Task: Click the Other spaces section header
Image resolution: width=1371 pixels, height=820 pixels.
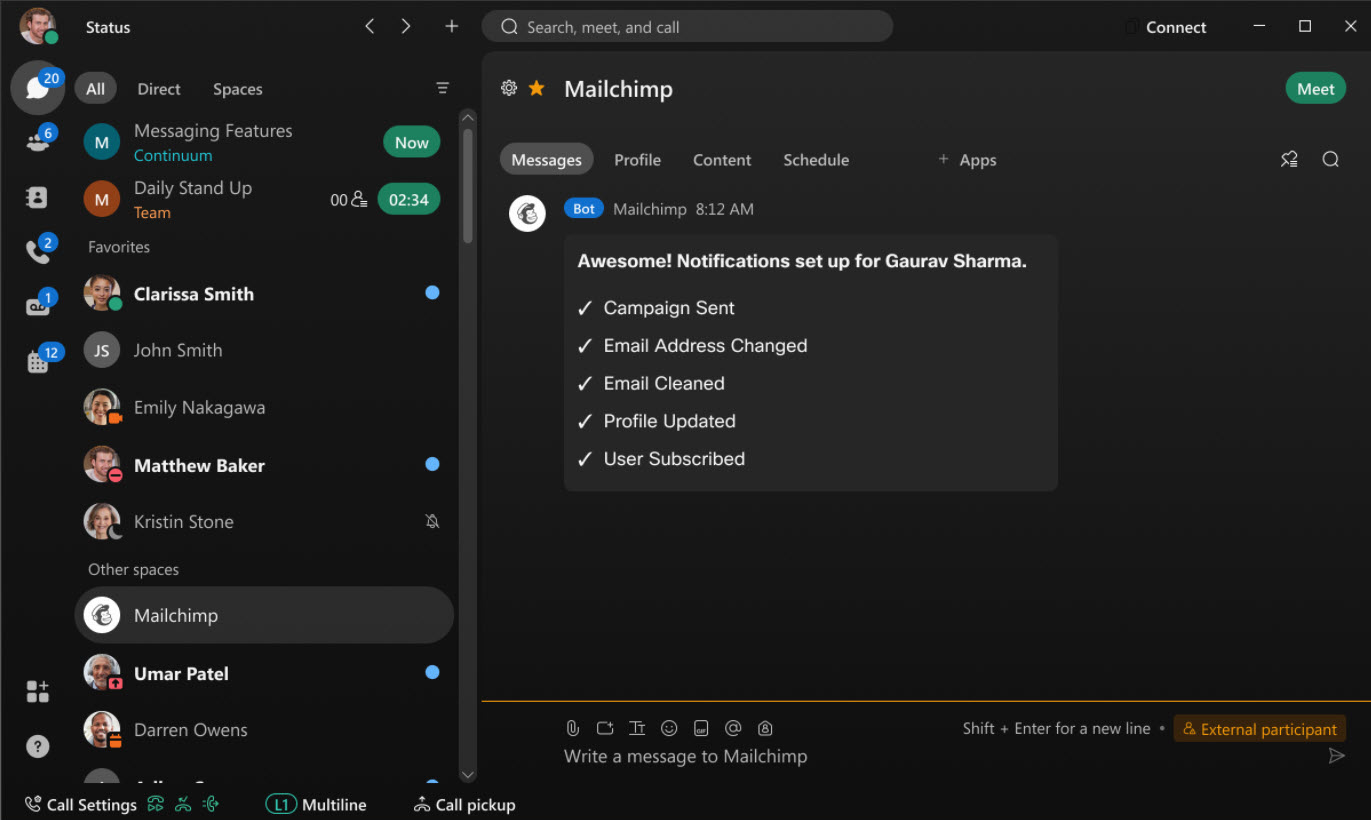Action: pyautogui.click(x=133, y=569)
